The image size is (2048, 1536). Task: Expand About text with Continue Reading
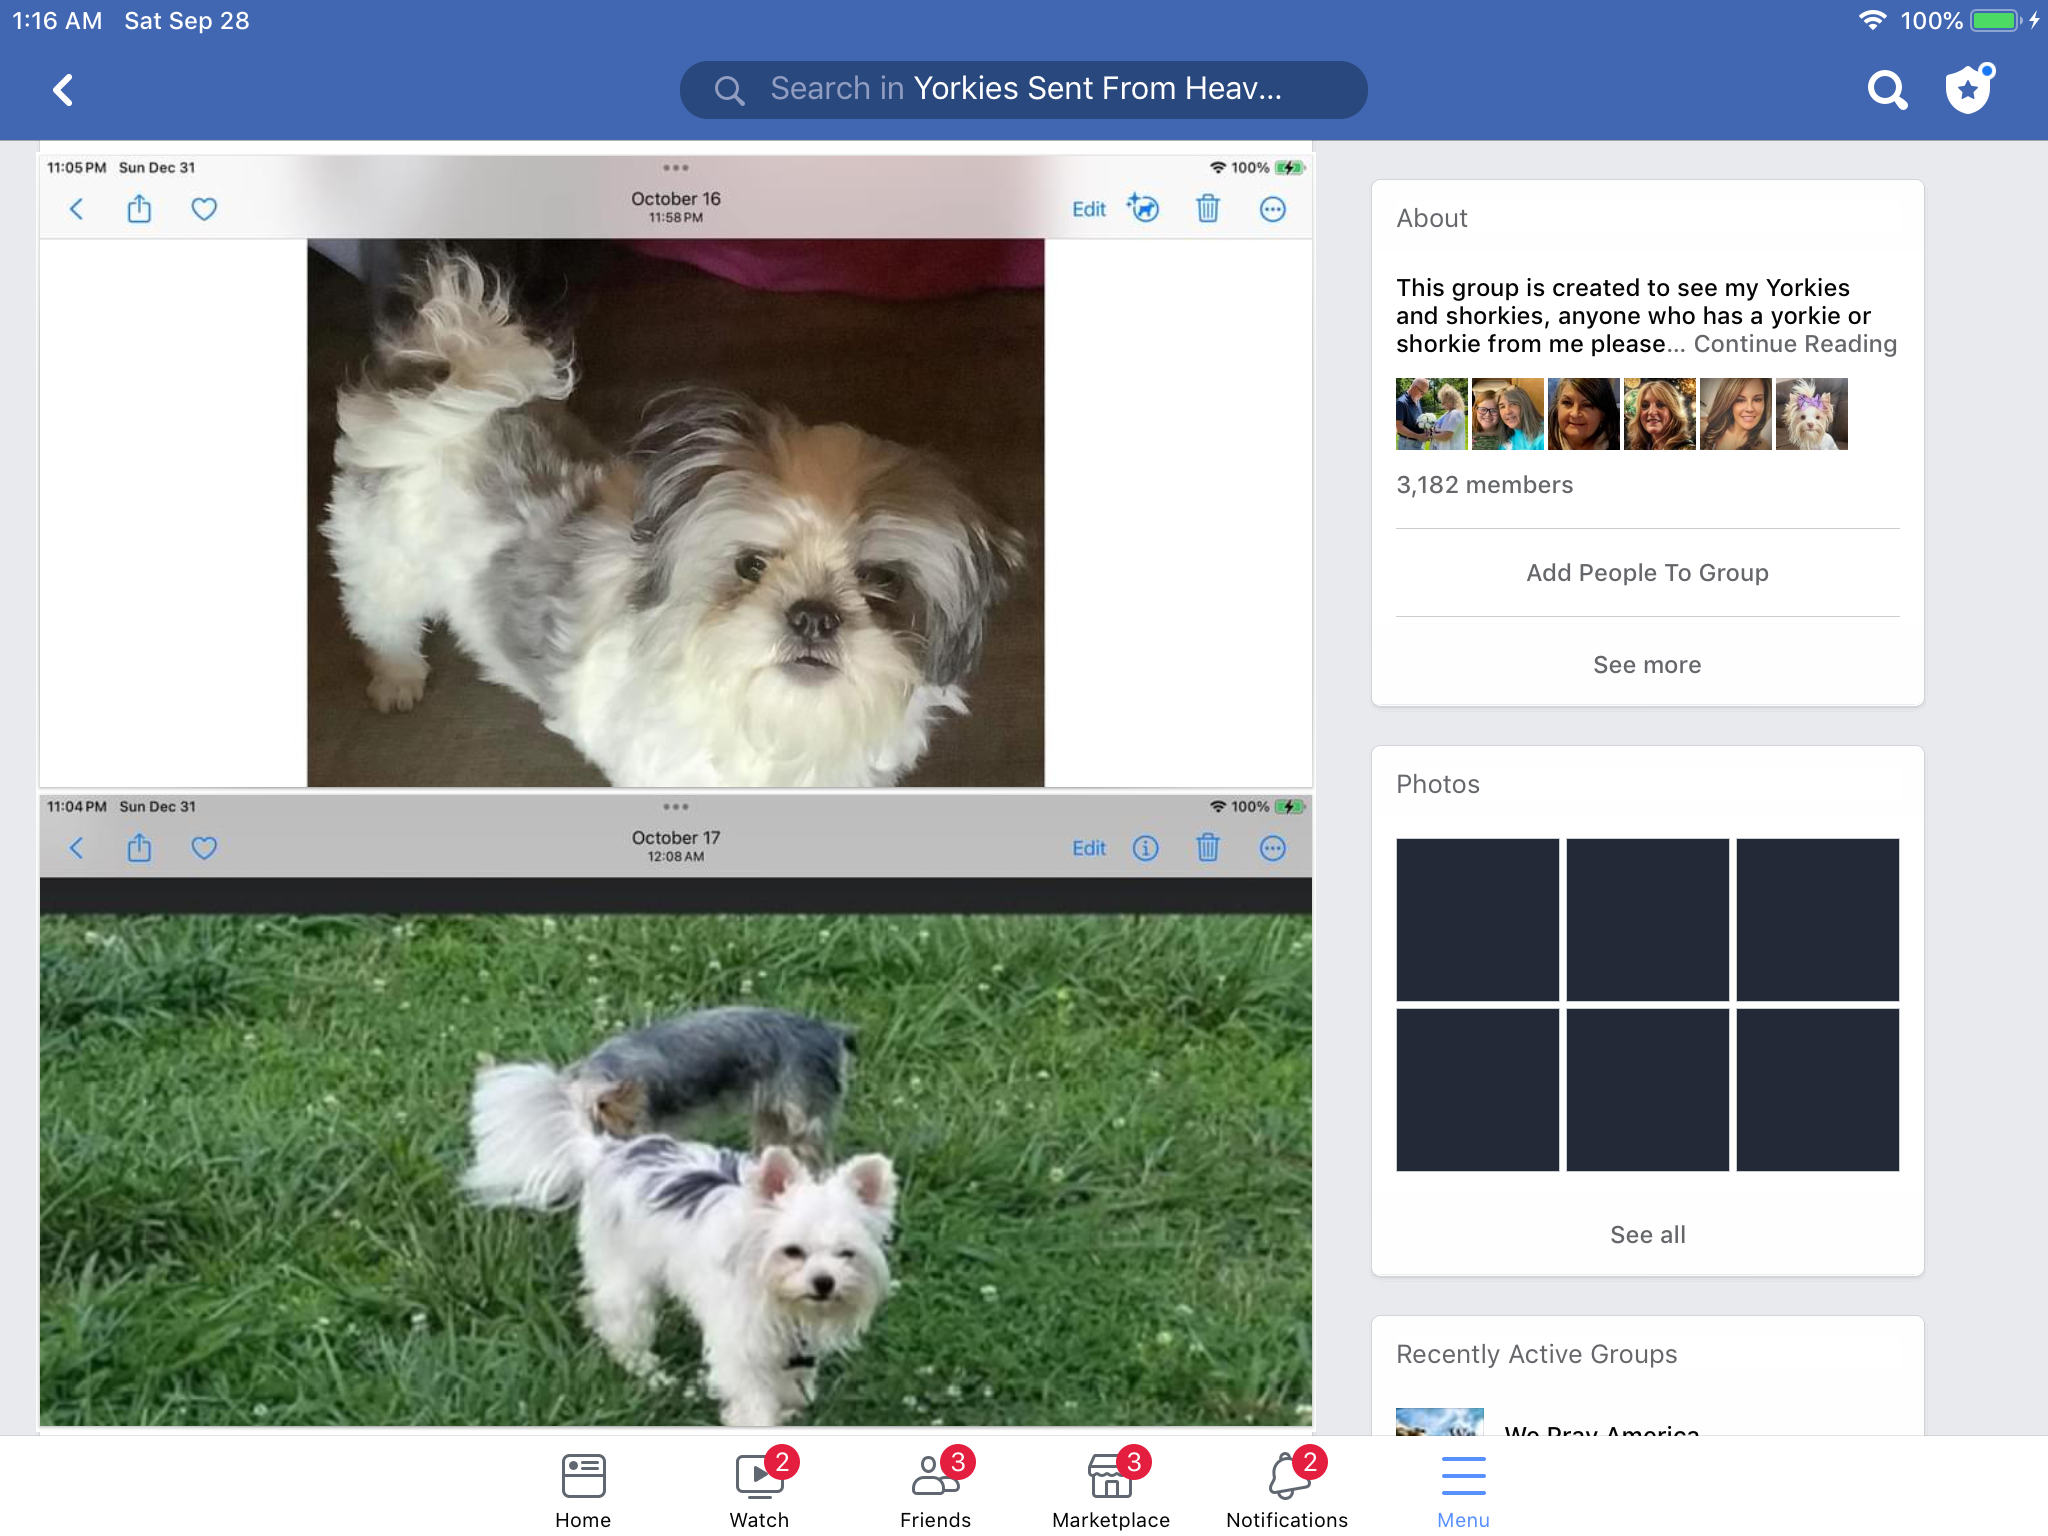pos(1794,344)
